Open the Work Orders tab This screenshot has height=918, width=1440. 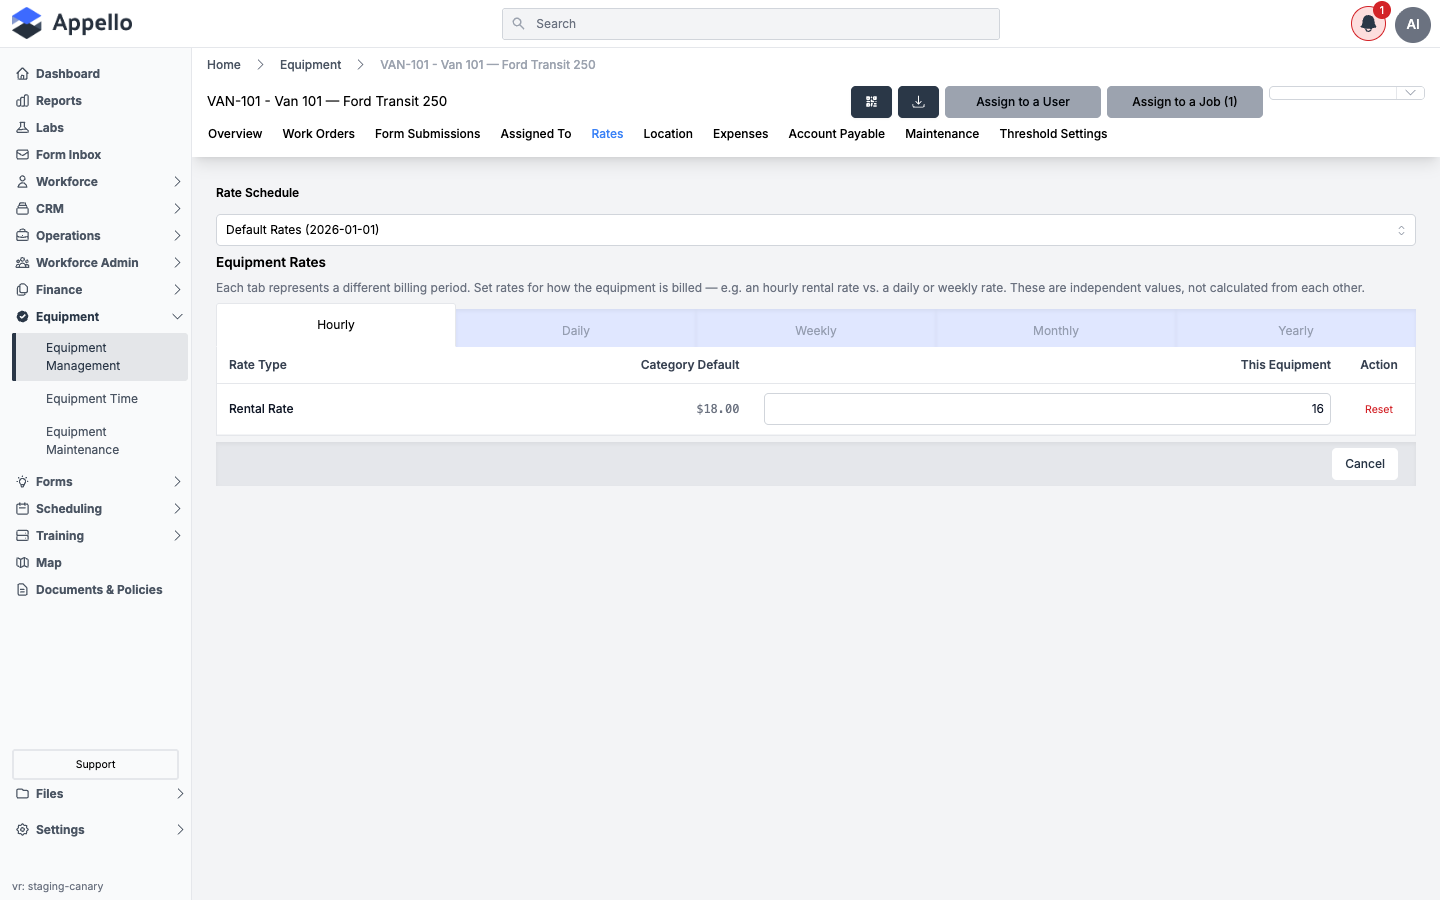click(318, 134)
